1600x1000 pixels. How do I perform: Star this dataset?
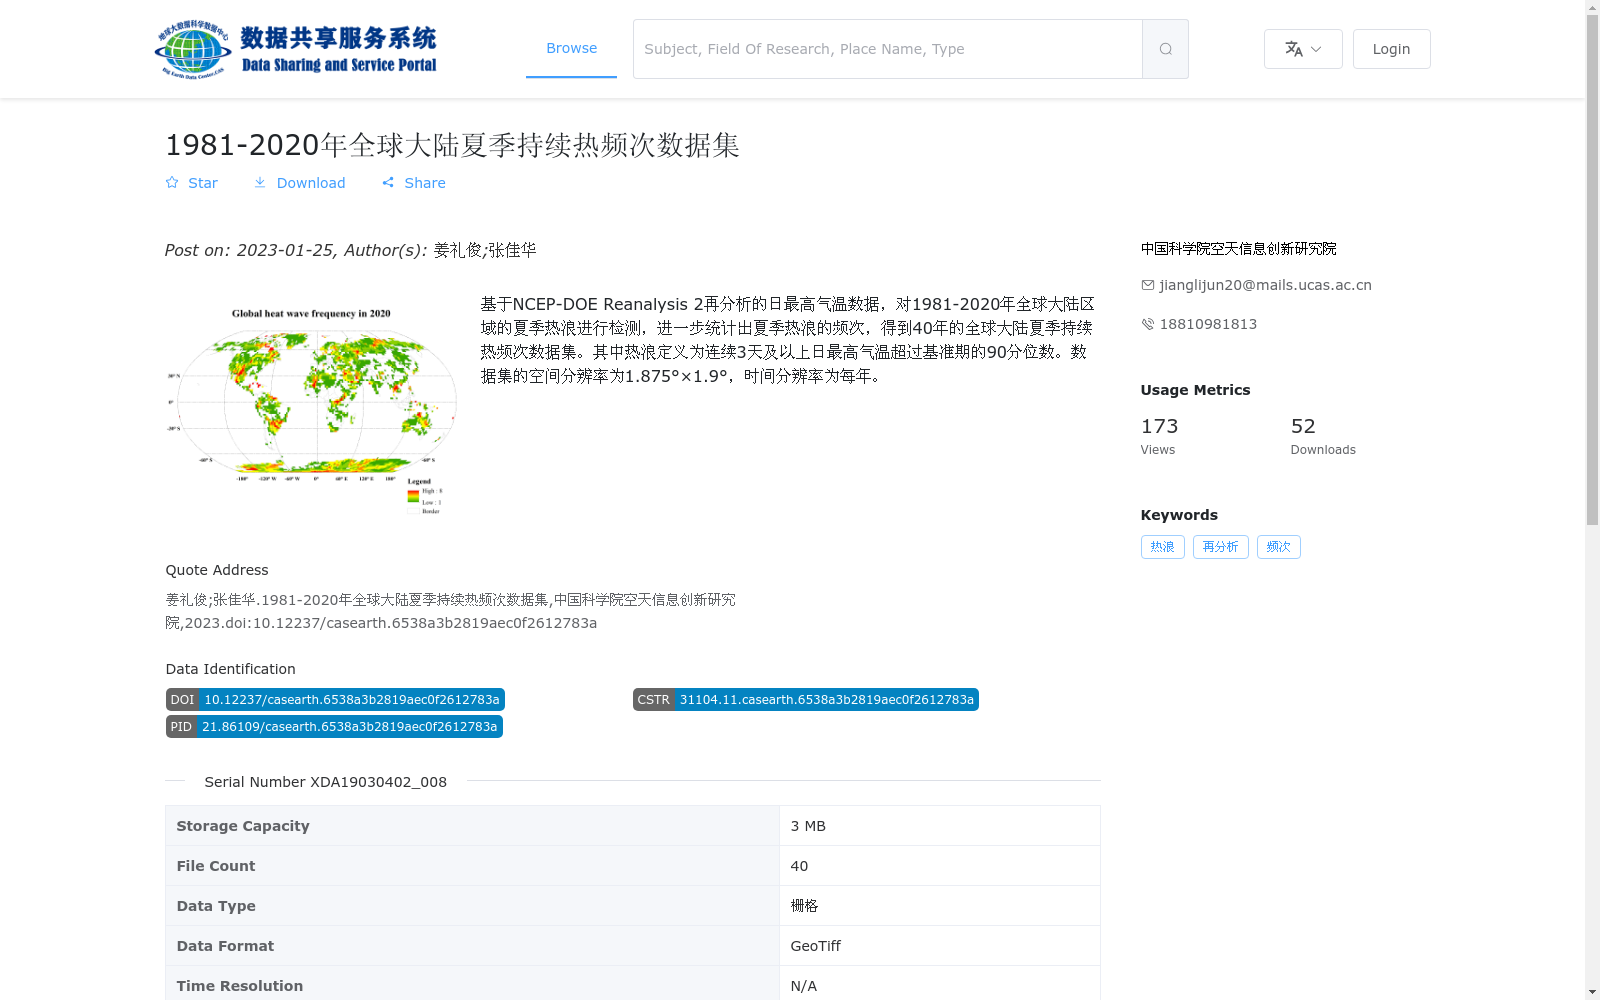point(191,183)
